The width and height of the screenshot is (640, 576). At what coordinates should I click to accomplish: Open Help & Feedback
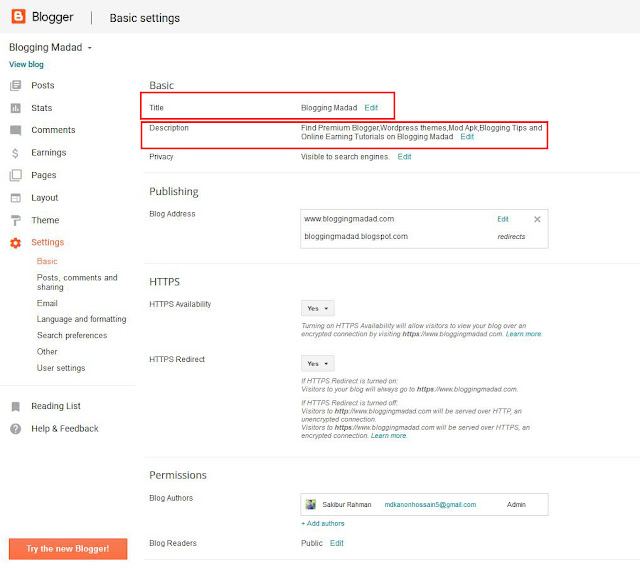tap(65, 428)
